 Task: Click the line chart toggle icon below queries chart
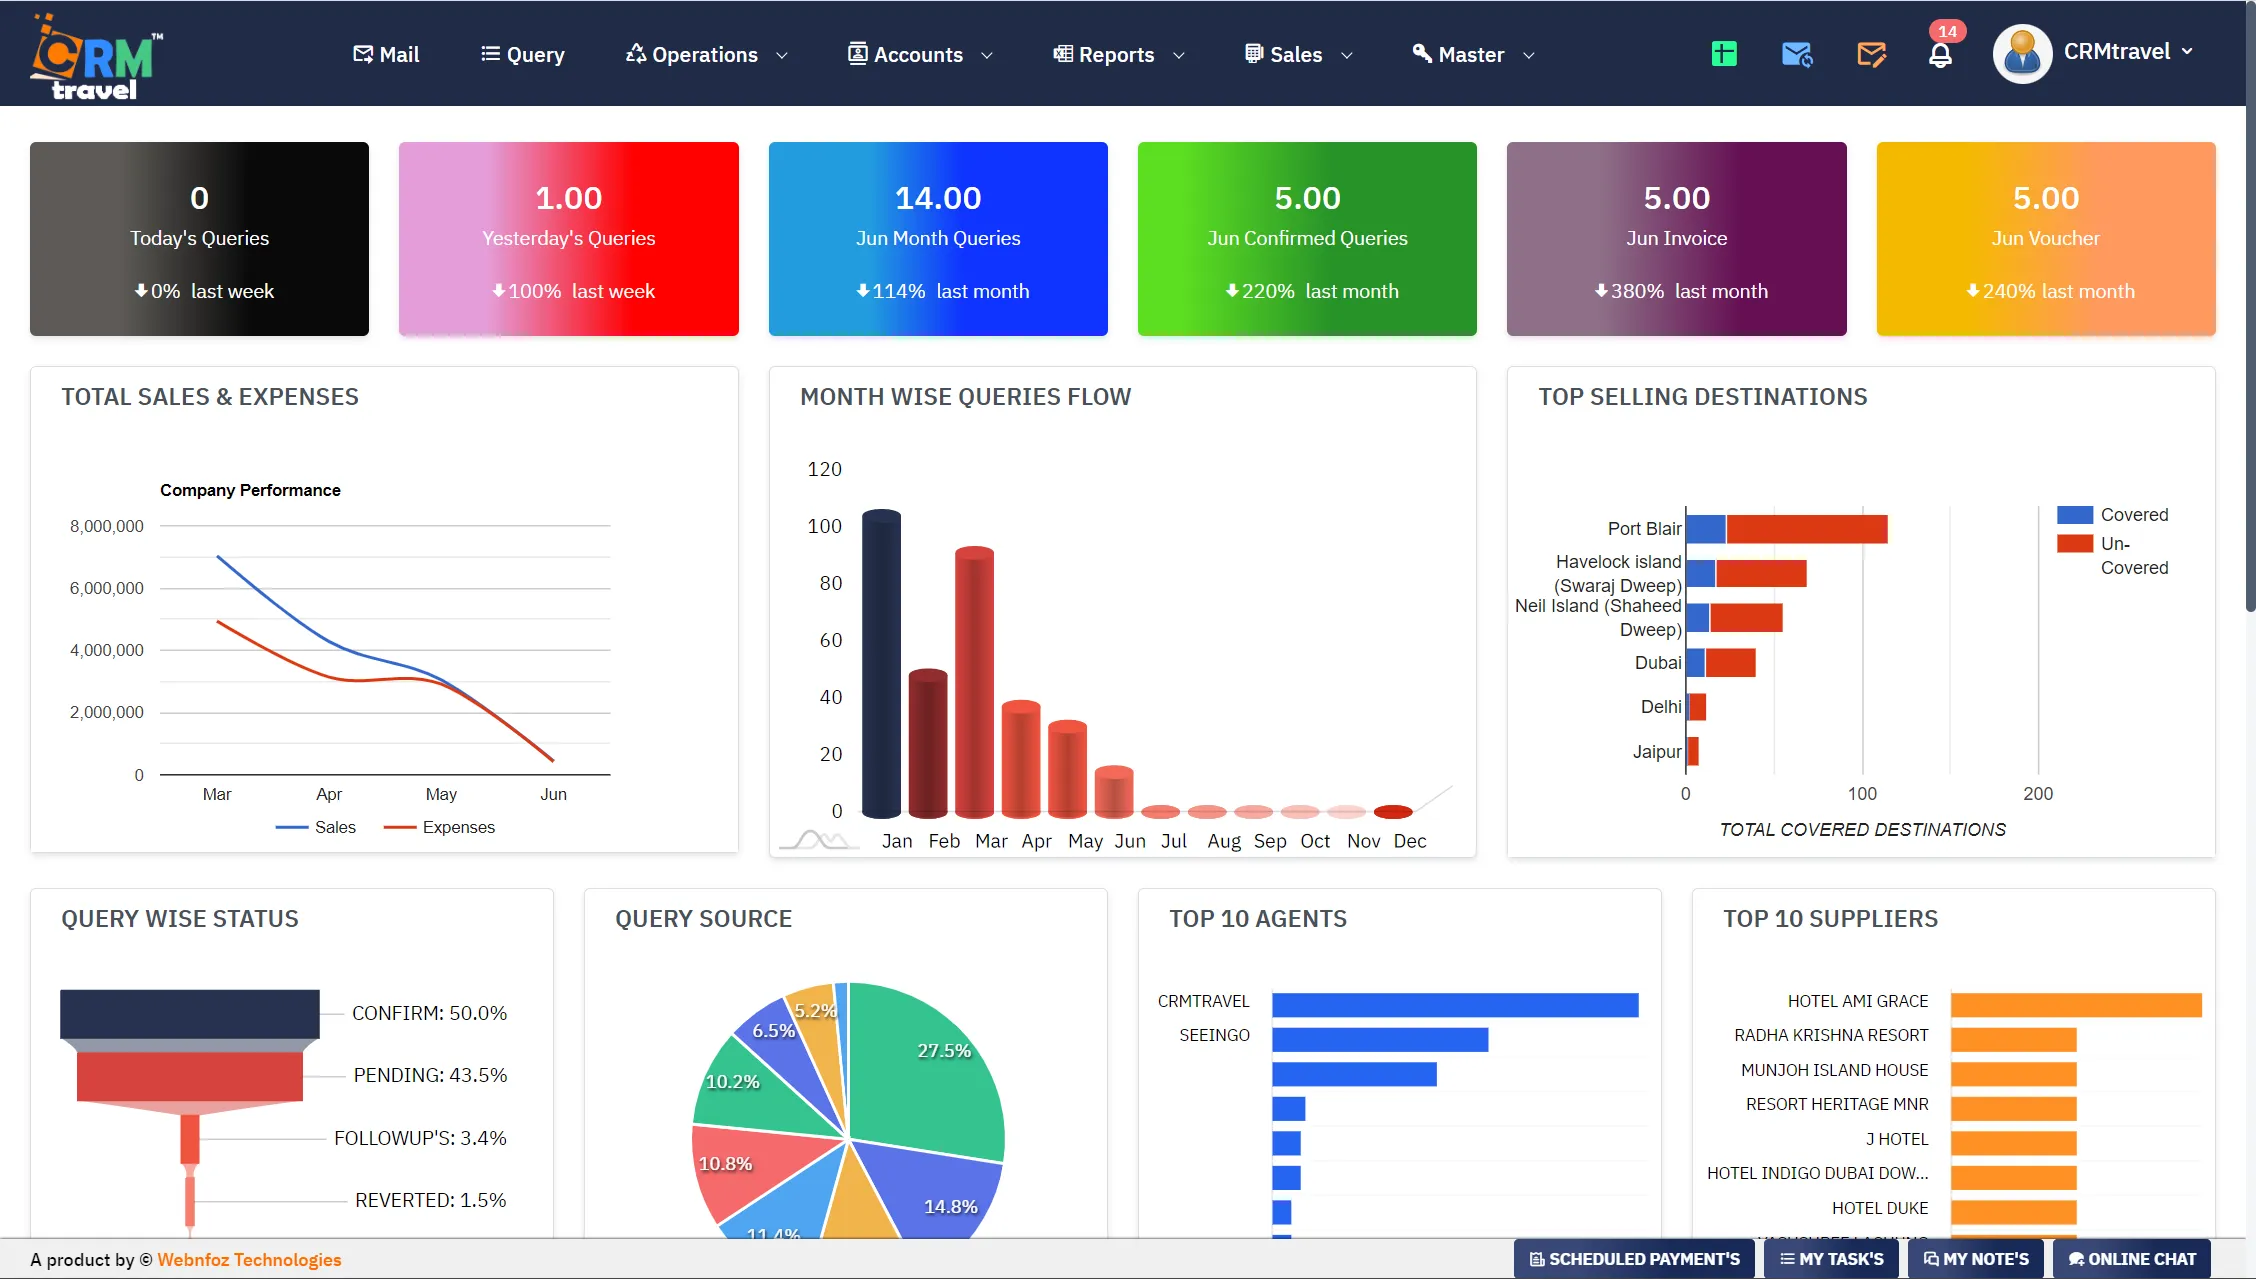pyautogui.click(x=818, y=839)
